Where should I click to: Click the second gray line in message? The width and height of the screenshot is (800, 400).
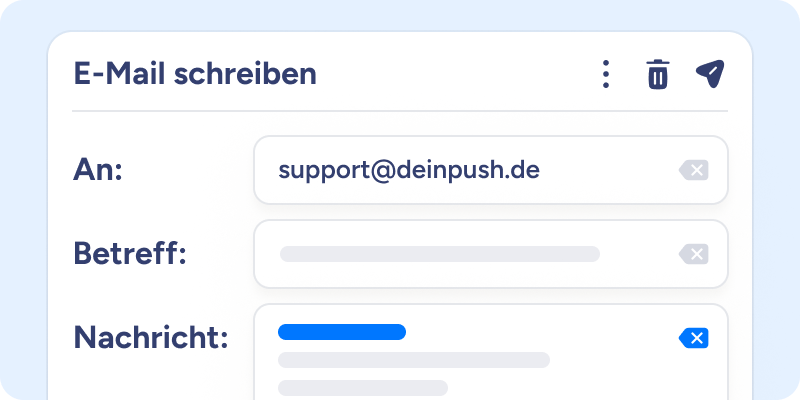414,360
